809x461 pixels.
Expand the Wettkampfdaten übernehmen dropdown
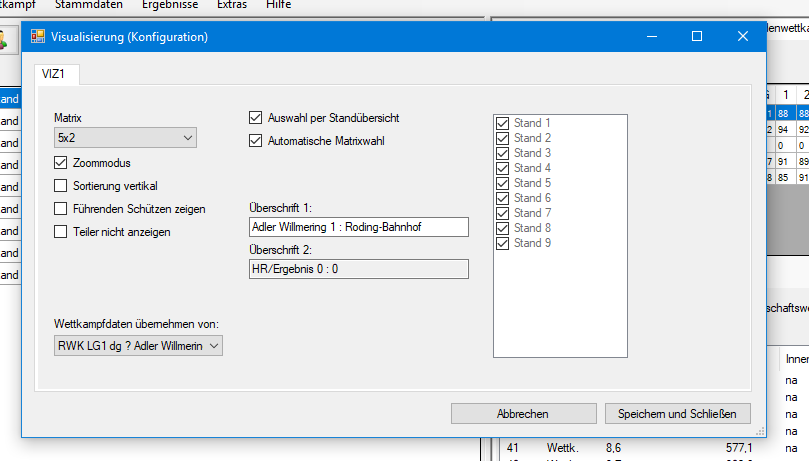(x=139, y=345)
